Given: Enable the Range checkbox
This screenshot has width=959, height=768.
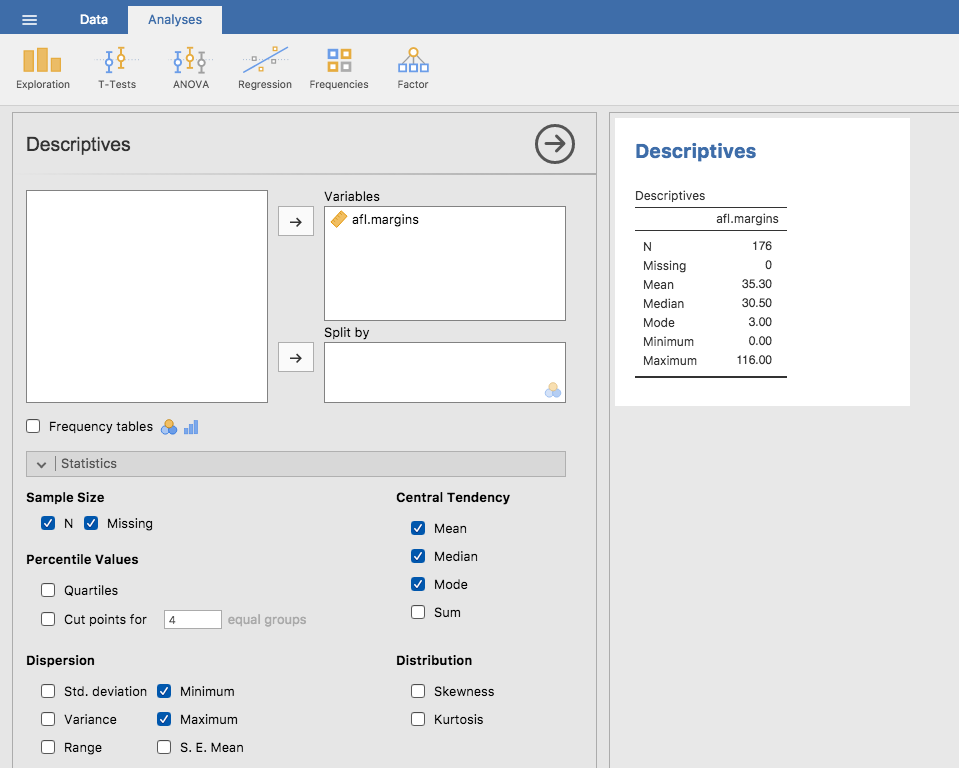Looking at the screenshot, I should point(48,747).
